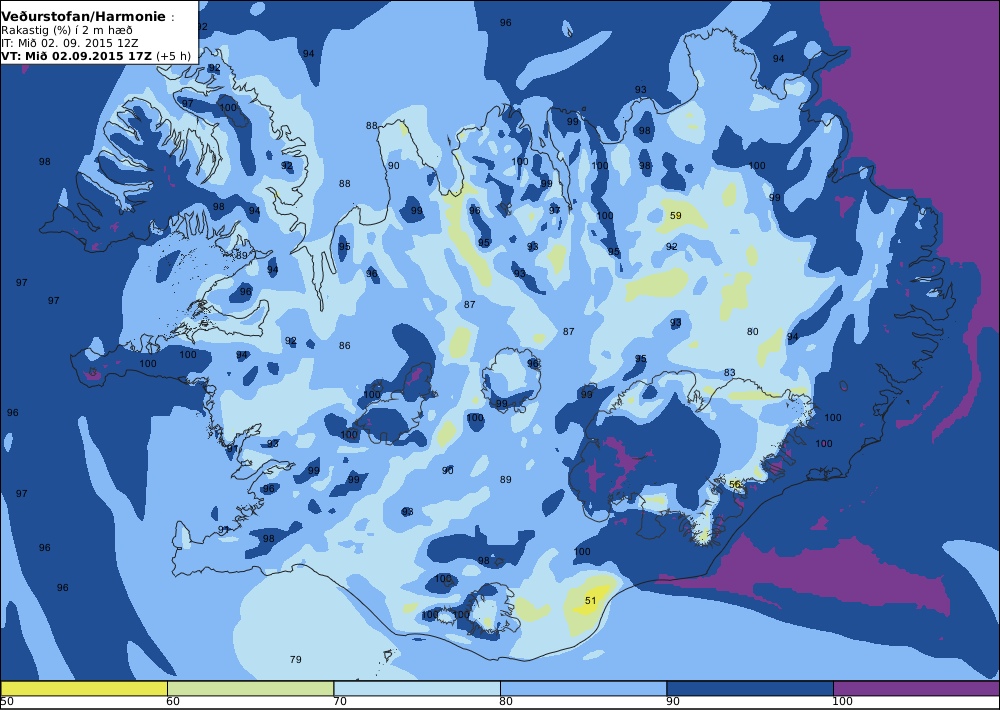Image resolution: width=1000 pixels, height=710 pixels.
Task: Click the 'Veðurstofan/Harmonie' title text
Action: click(x=83, y=17)
